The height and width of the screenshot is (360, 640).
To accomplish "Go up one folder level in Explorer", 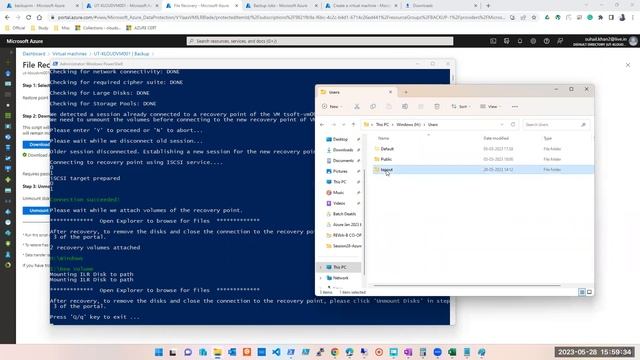I will tap(353, 124).
